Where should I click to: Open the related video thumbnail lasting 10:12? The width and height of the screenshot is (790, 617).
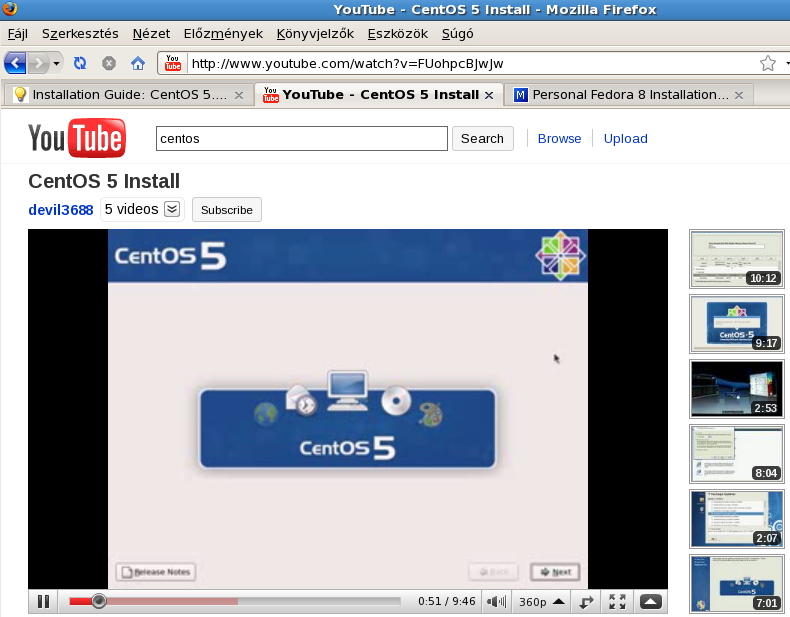pos(737,259)
